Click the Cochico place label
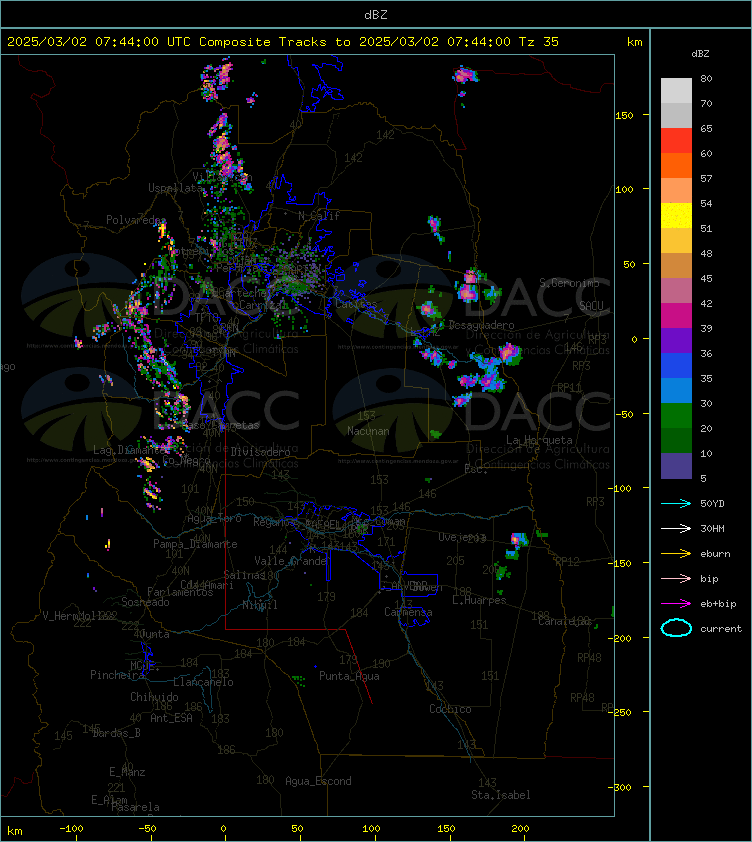The width and height of the screenshot is (752, 842). (x=450, y=709)
